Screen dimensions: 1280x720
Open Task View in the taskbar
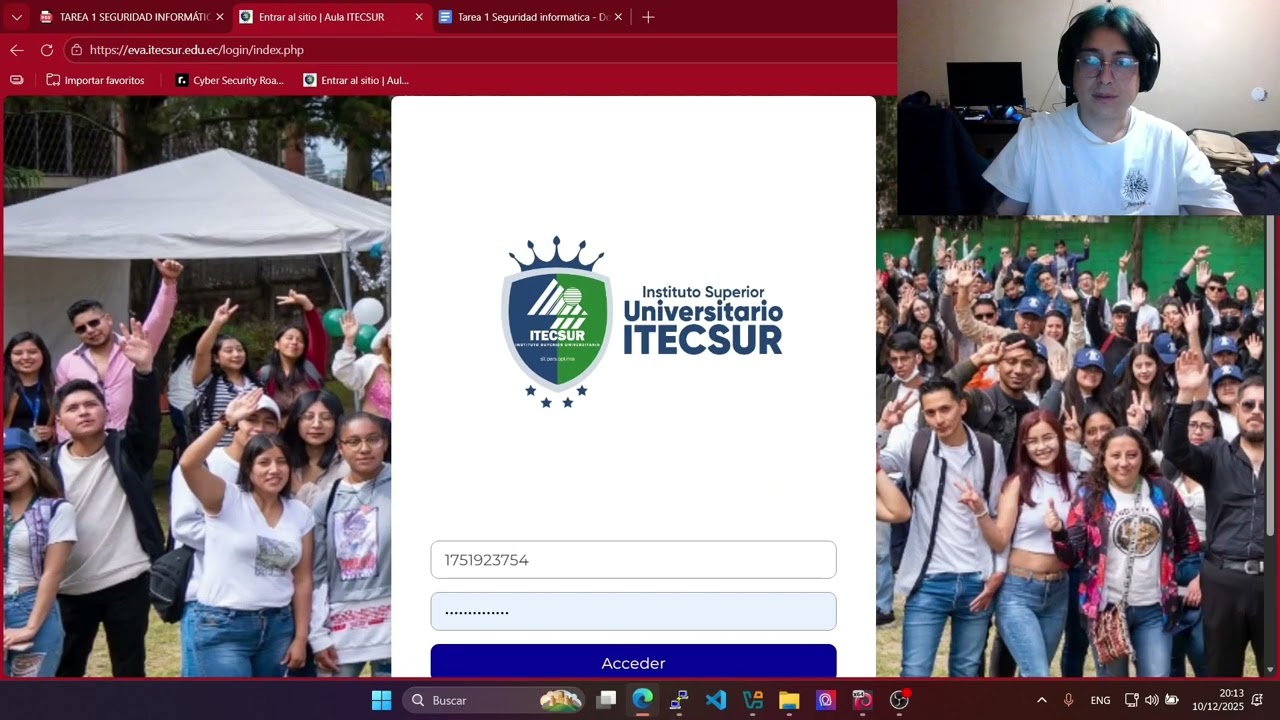pyautogui.click(x=606, y=700)
